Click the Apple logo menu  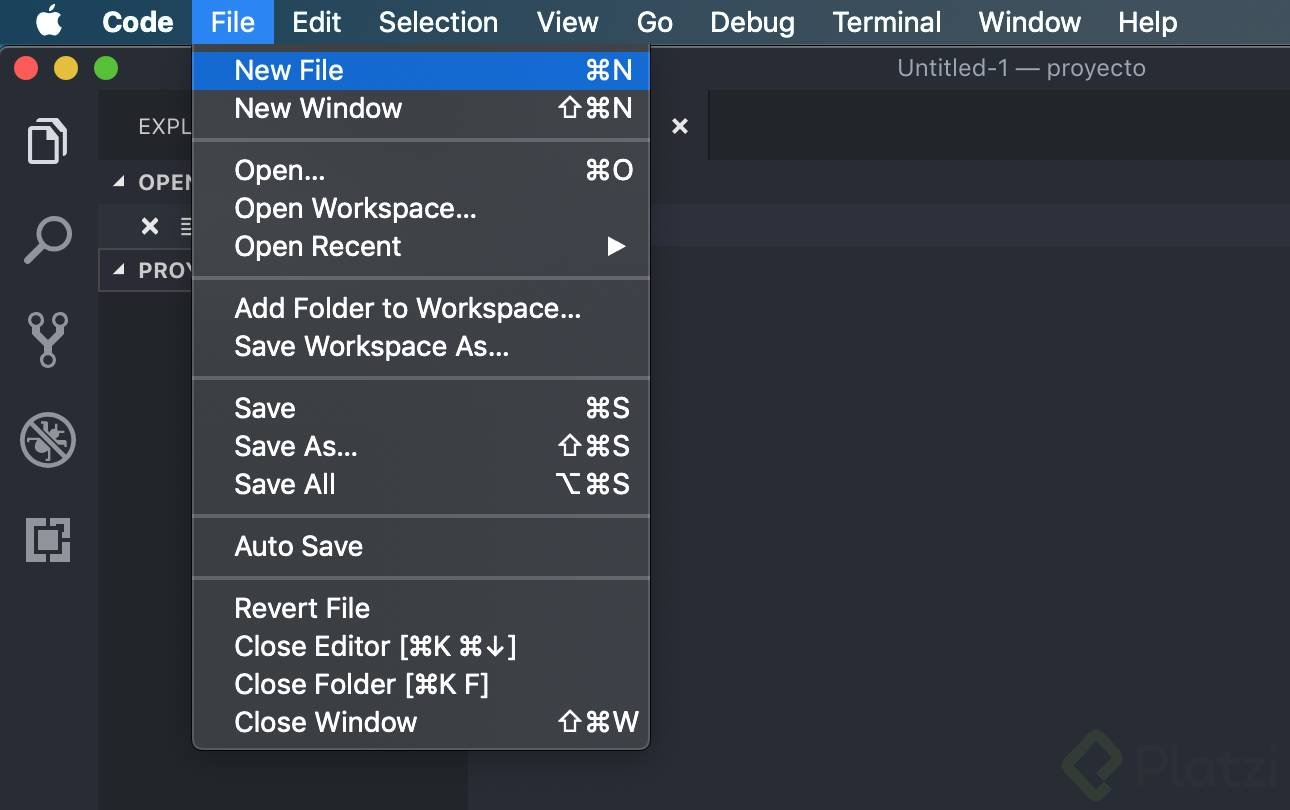point(48,22)
